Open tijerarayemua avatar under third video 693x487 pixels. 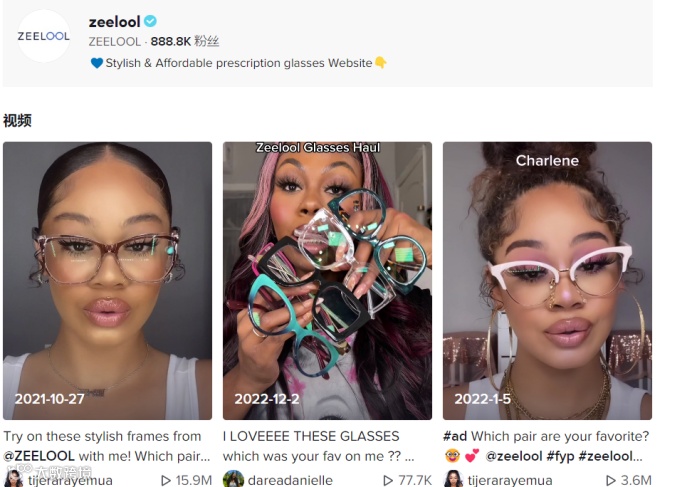coord(453,479)
